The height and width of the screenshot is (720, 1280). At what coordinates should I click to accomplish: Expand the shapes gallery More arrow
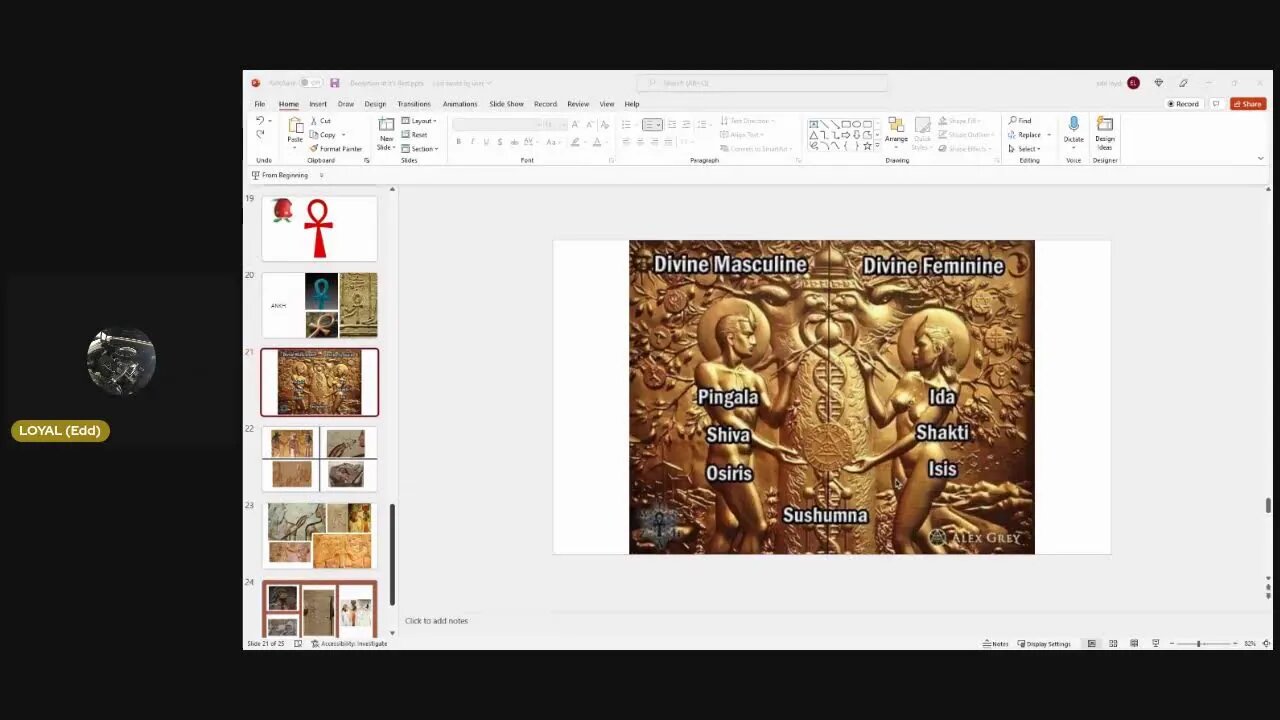click(x=878, y=147)
